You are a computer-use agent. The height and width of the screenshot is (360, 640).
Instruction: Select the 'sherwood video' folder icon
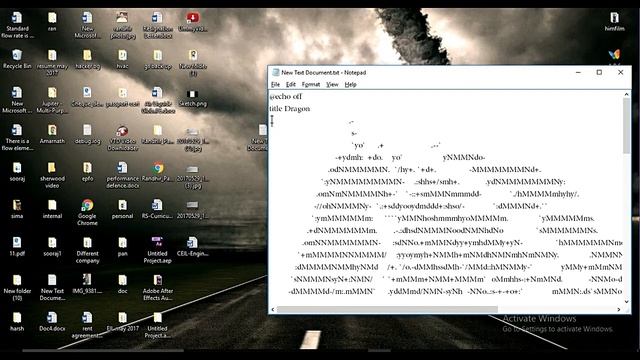(52, 175)
